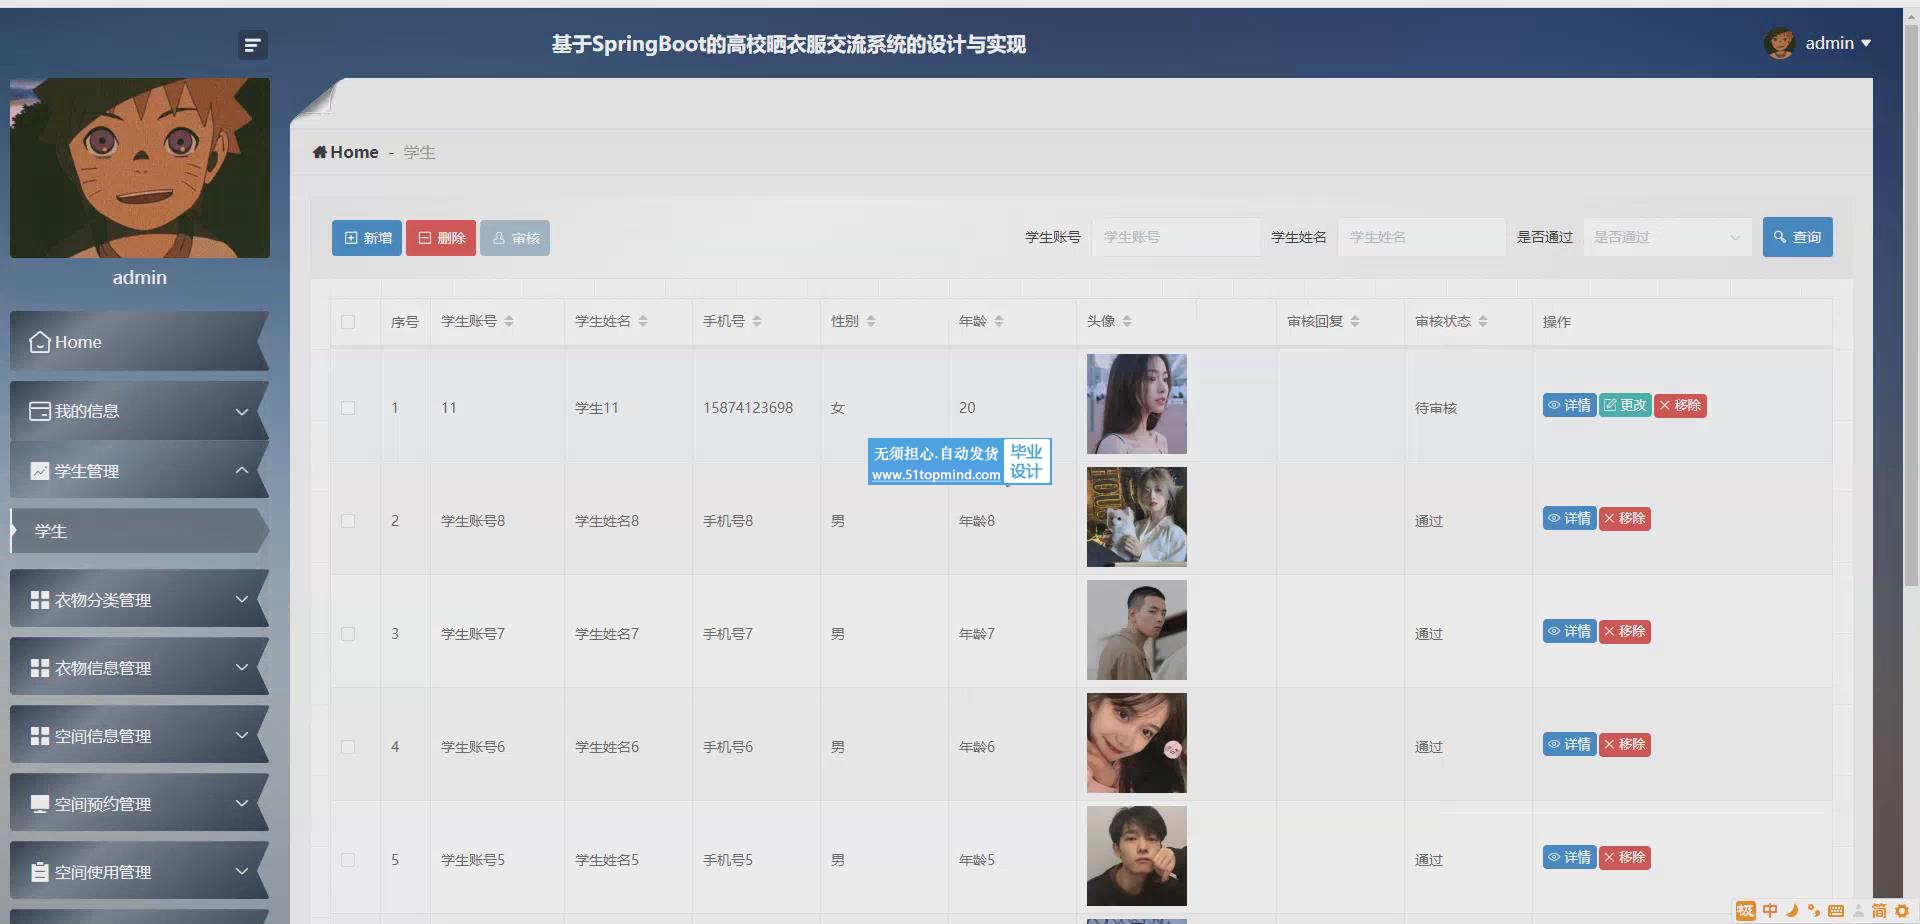Expand the 空间预约管理 chevron
This screenshot has height=924, width=1920.
coord(242,803)
